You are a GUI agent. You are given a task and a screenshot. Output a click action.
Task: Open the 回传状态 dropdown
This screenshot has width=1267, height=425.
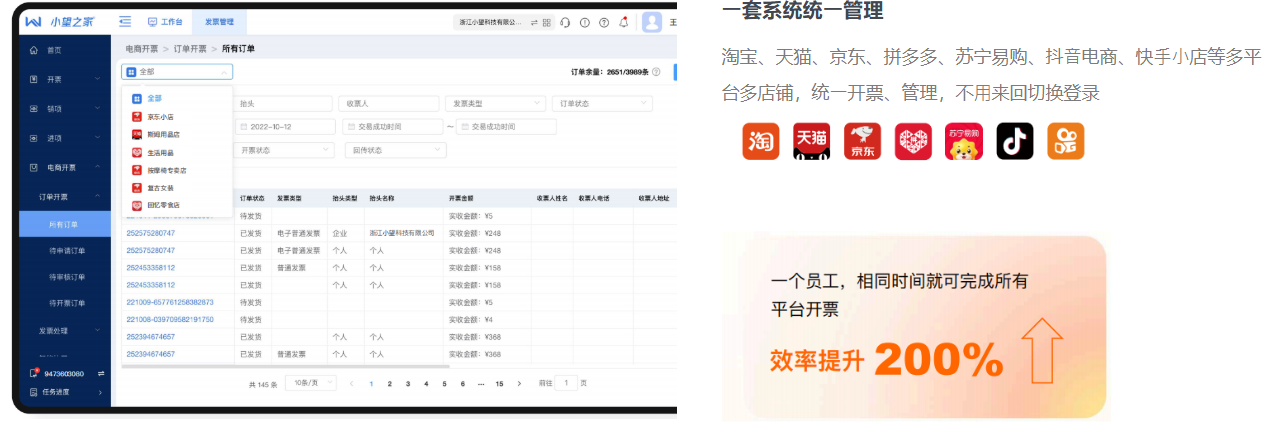(395, 150)
